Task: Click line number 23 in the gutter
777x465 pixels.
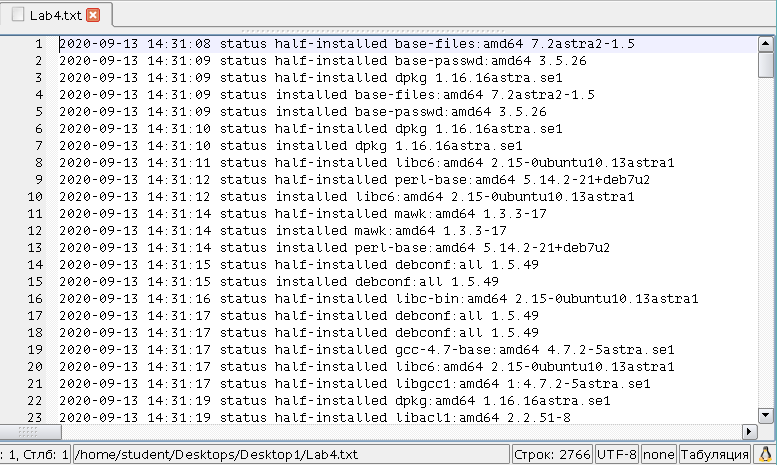Action: (35, 418)
